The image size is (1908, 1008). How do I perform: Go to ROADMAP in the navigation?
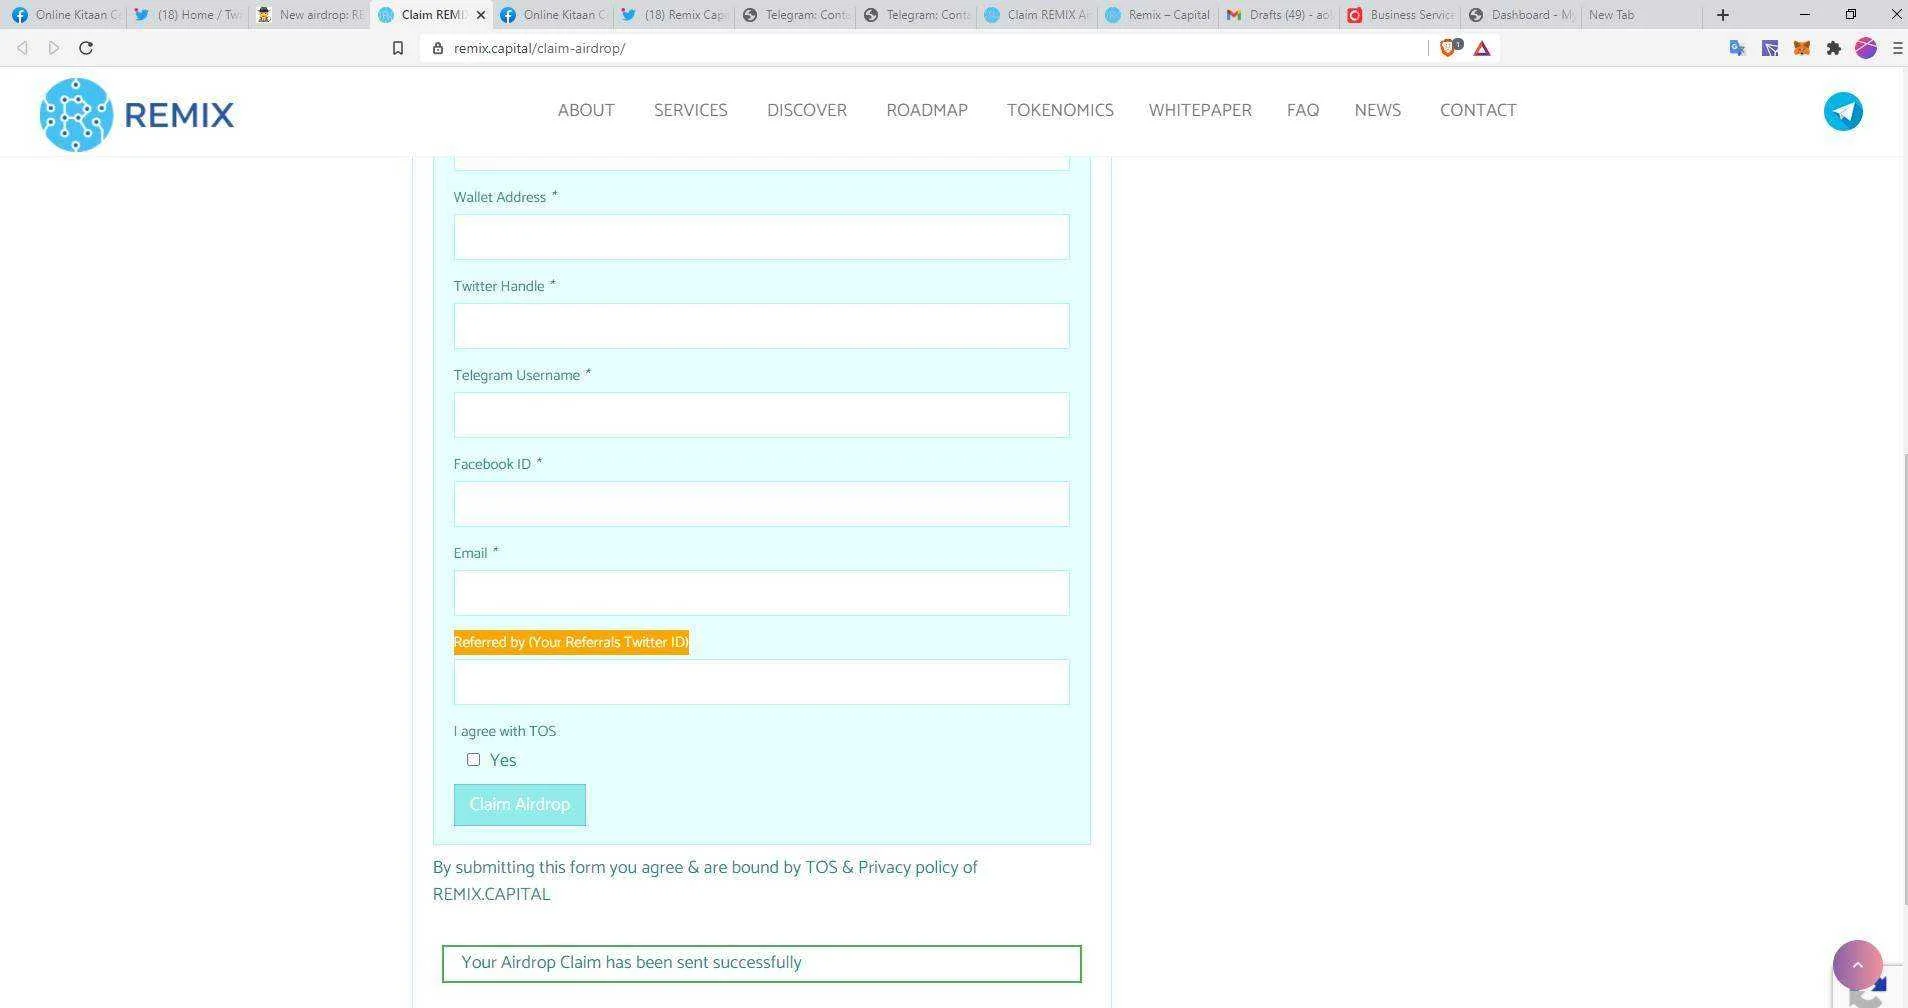point(927,111)
